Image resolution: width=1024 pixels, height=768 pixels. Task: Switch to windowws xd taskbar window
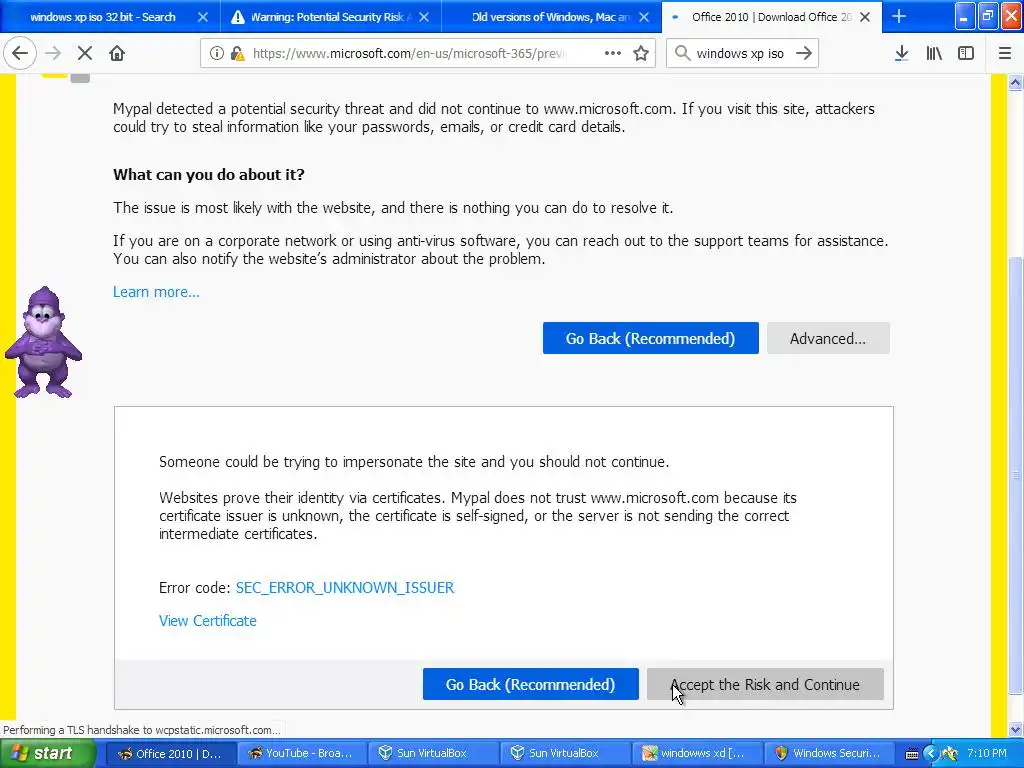coord(695,754)
